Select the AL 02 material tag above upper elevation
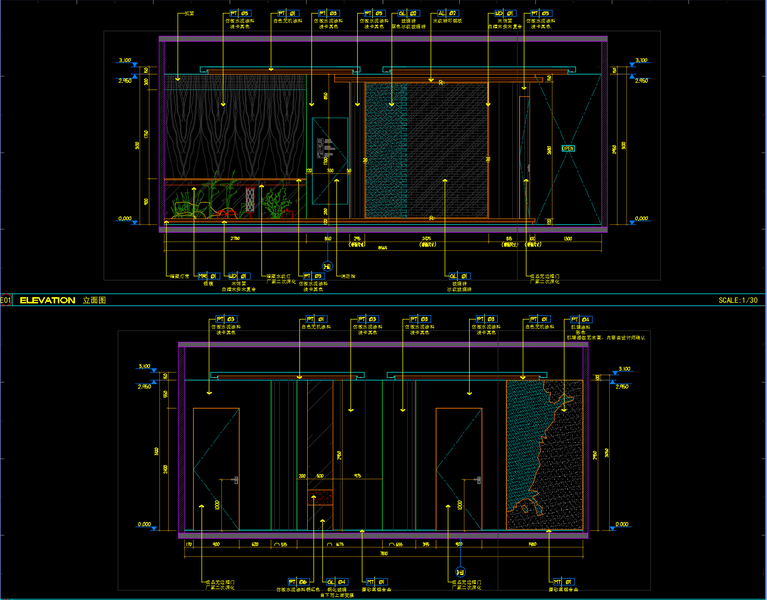 [x=447, y=13]
